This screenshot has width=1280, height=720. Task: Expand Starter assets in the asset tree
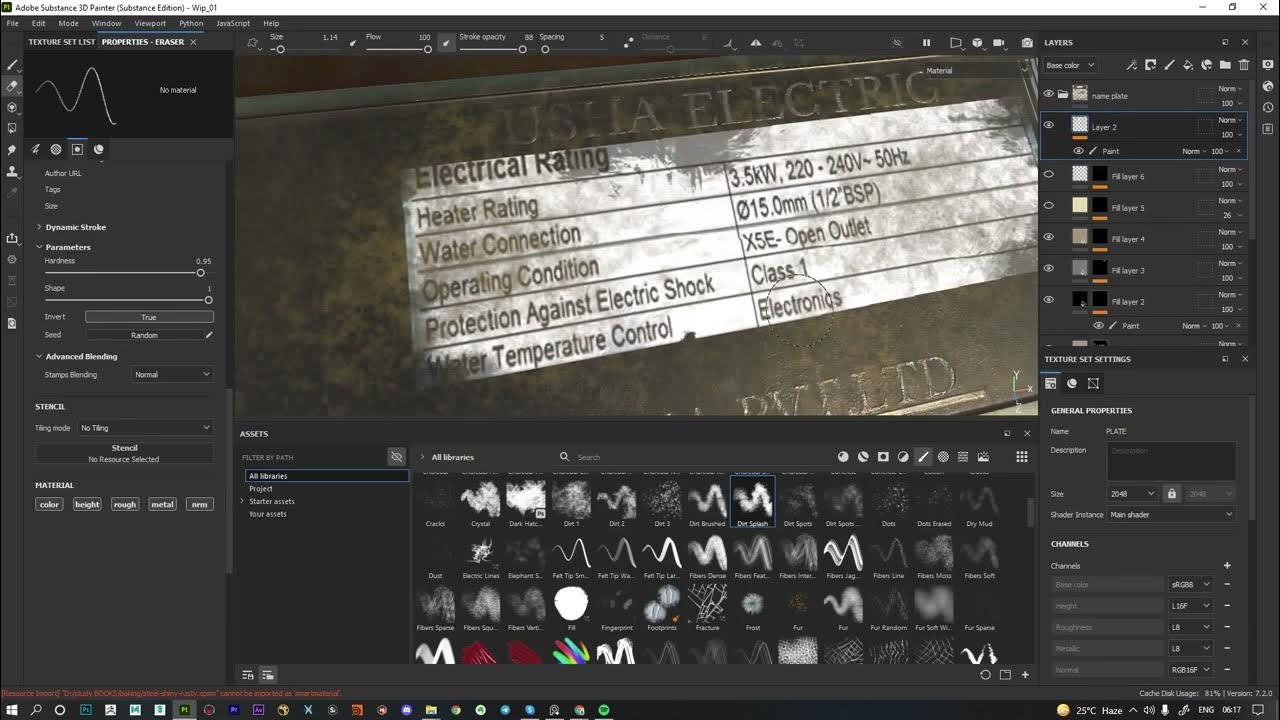pyautogui.click(x=242, y=501)
